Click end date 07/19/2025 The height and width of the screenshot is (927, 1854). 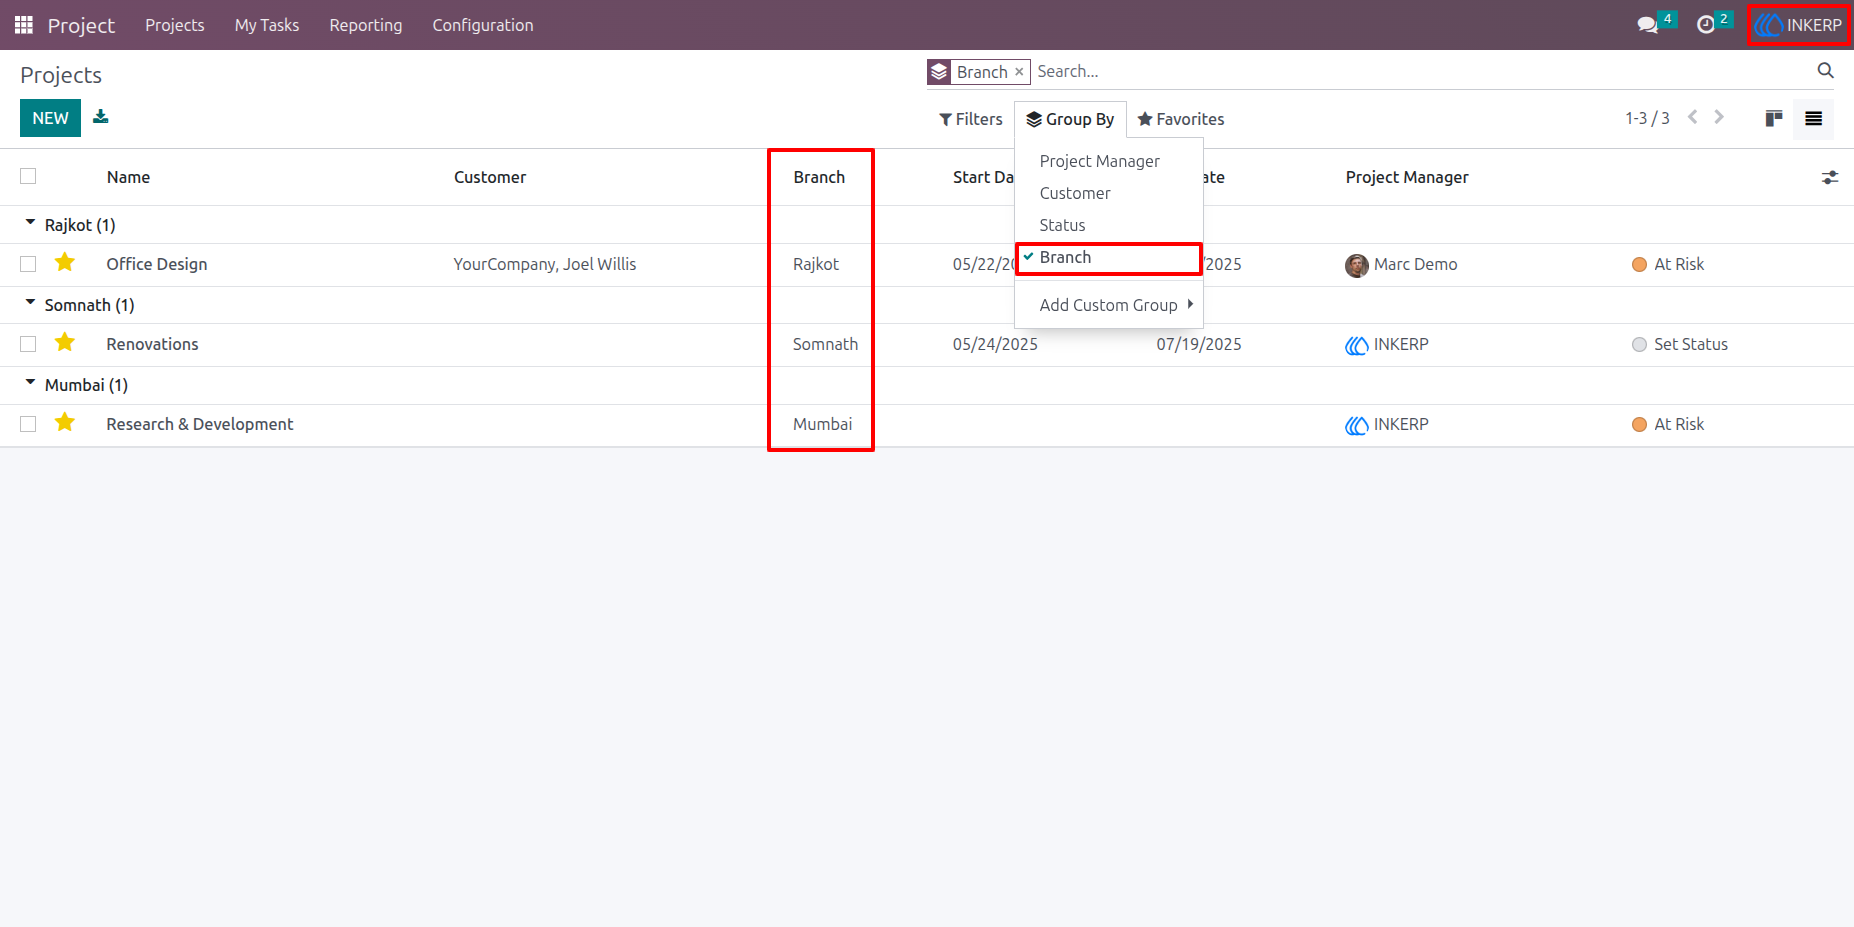pos(1199,344)
